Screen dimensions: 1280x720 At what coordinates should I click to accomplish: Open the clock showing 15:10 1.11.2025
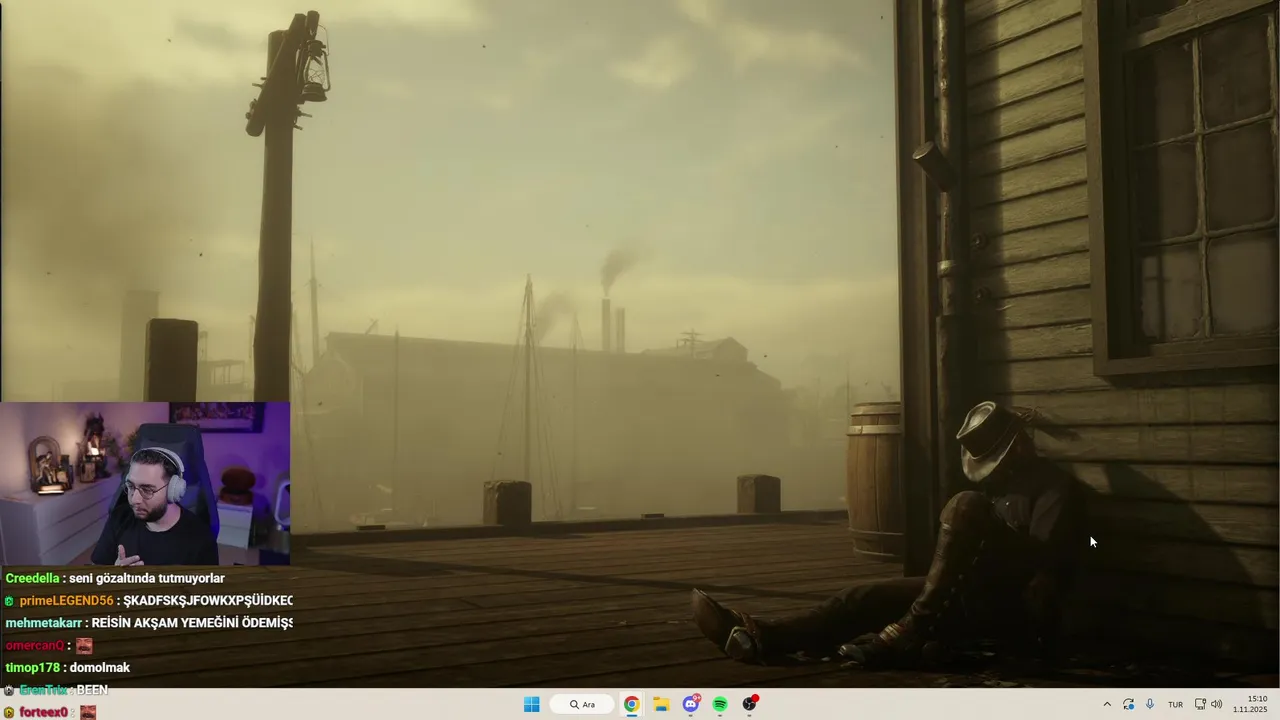1250,704
